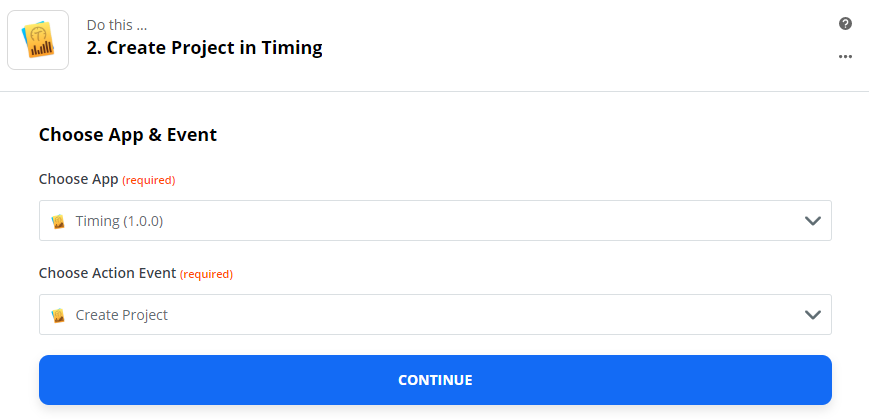This screenshot has width=869, height=419.
Task: Click the large Timing app icon in header
Action: click(x=38, y=40)
